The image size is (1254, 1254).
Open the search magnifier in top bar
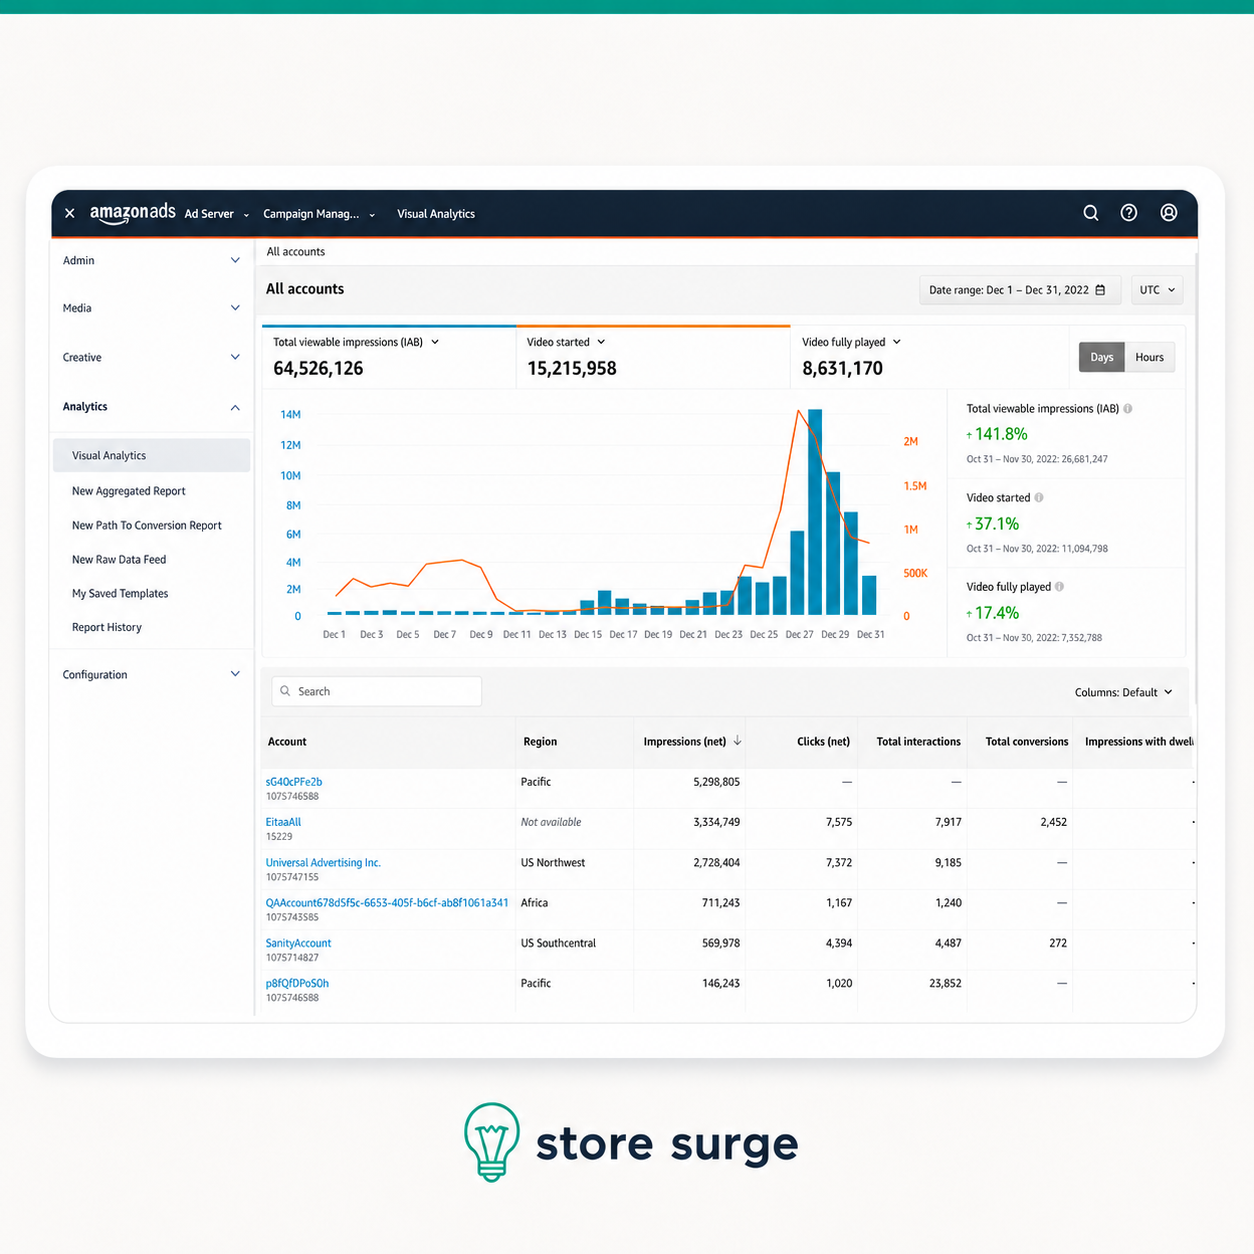click(x=1091, y=213)
